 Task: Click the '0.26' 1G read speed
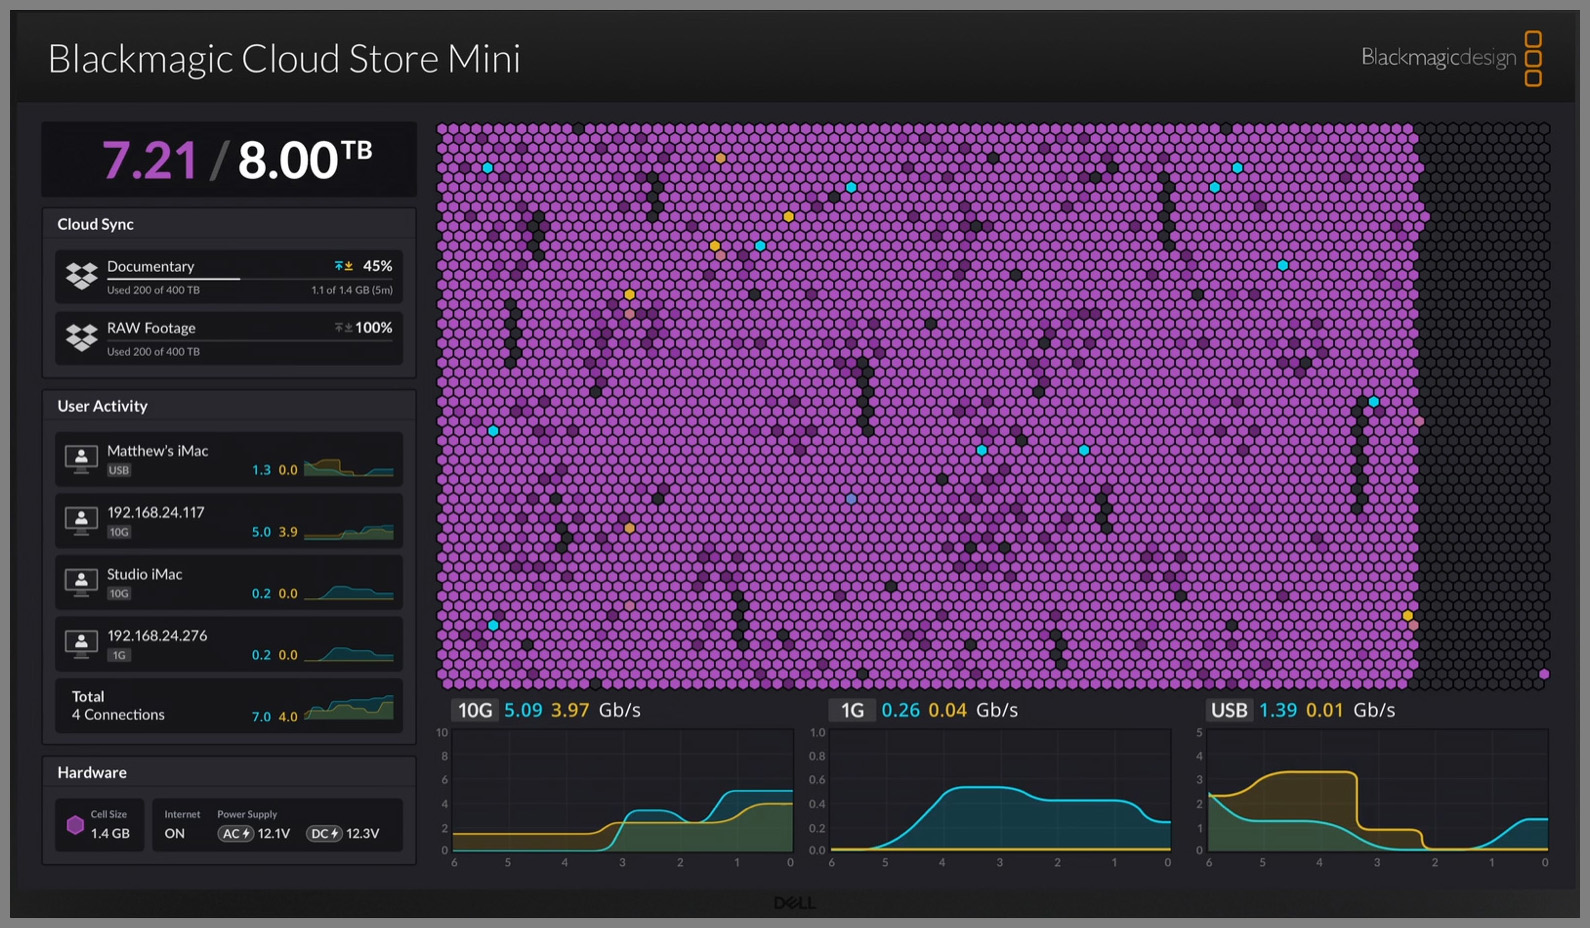(900, 710)
